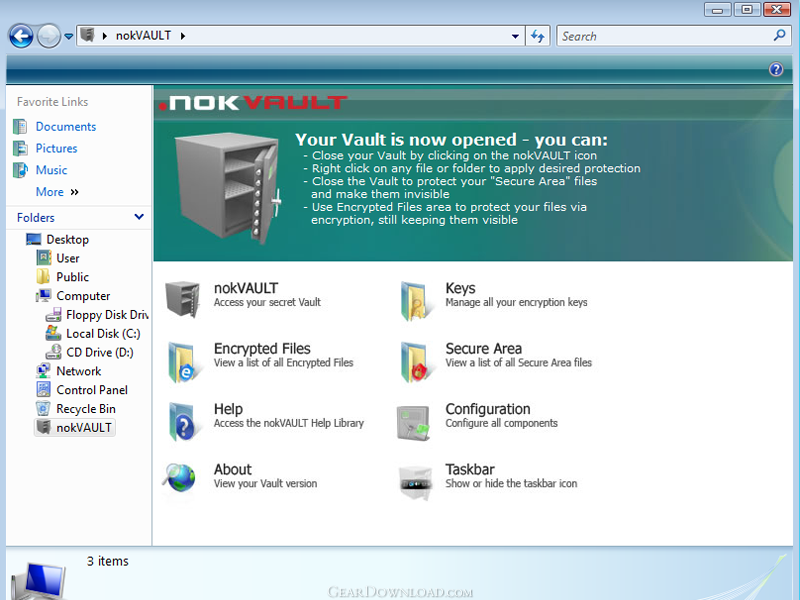The height and width of the screenshot is (600, 800).
Task: Click nokVAULT segment in address bar
Action: click(x=143, y=36)
